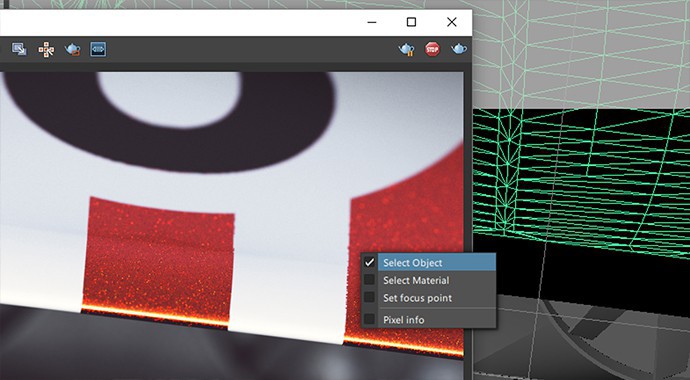Image resolution: width=690 pixels, height=380 pixels.
Task: Minimize the render window
Action: 372,22
